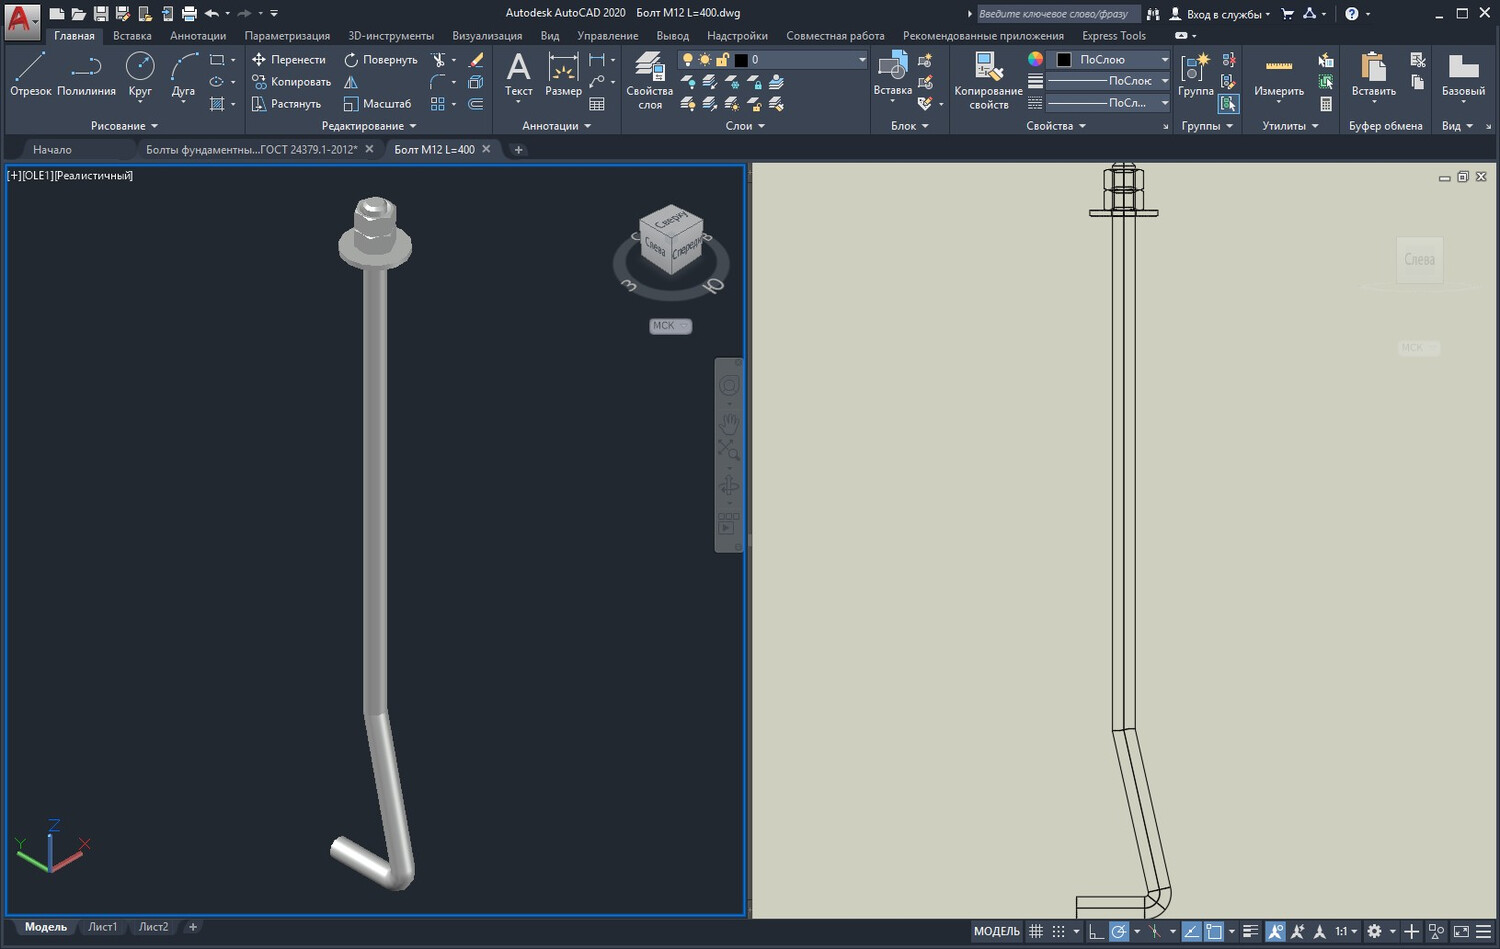Viewport: 1500px width, 949px height.
Task: Activate the Перенести move command
Action: 288,60
